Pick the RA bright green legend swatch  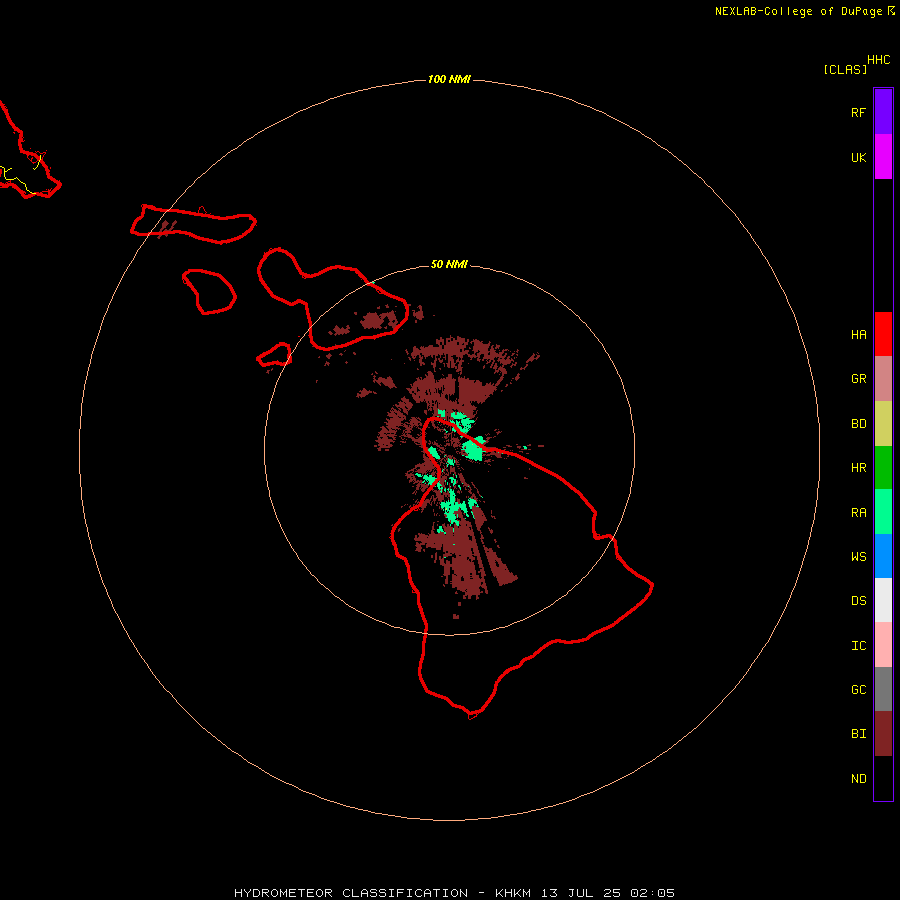click(x=883, y=512)
